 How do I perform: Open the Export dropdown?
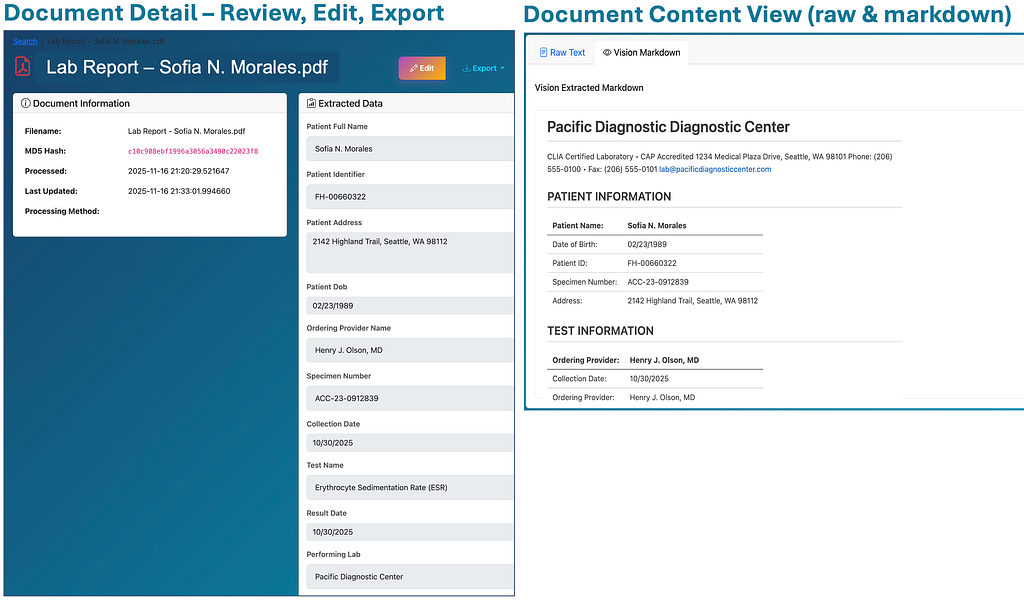point(484,68)
